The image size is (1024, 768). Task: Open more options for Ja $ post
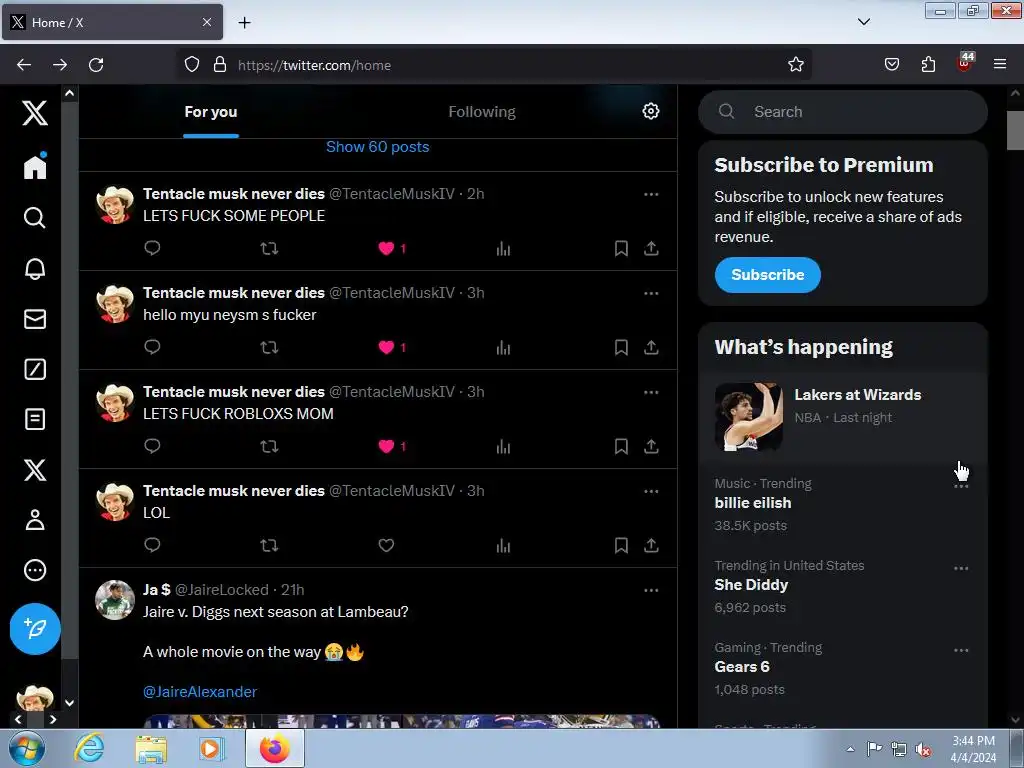(651, 590)
